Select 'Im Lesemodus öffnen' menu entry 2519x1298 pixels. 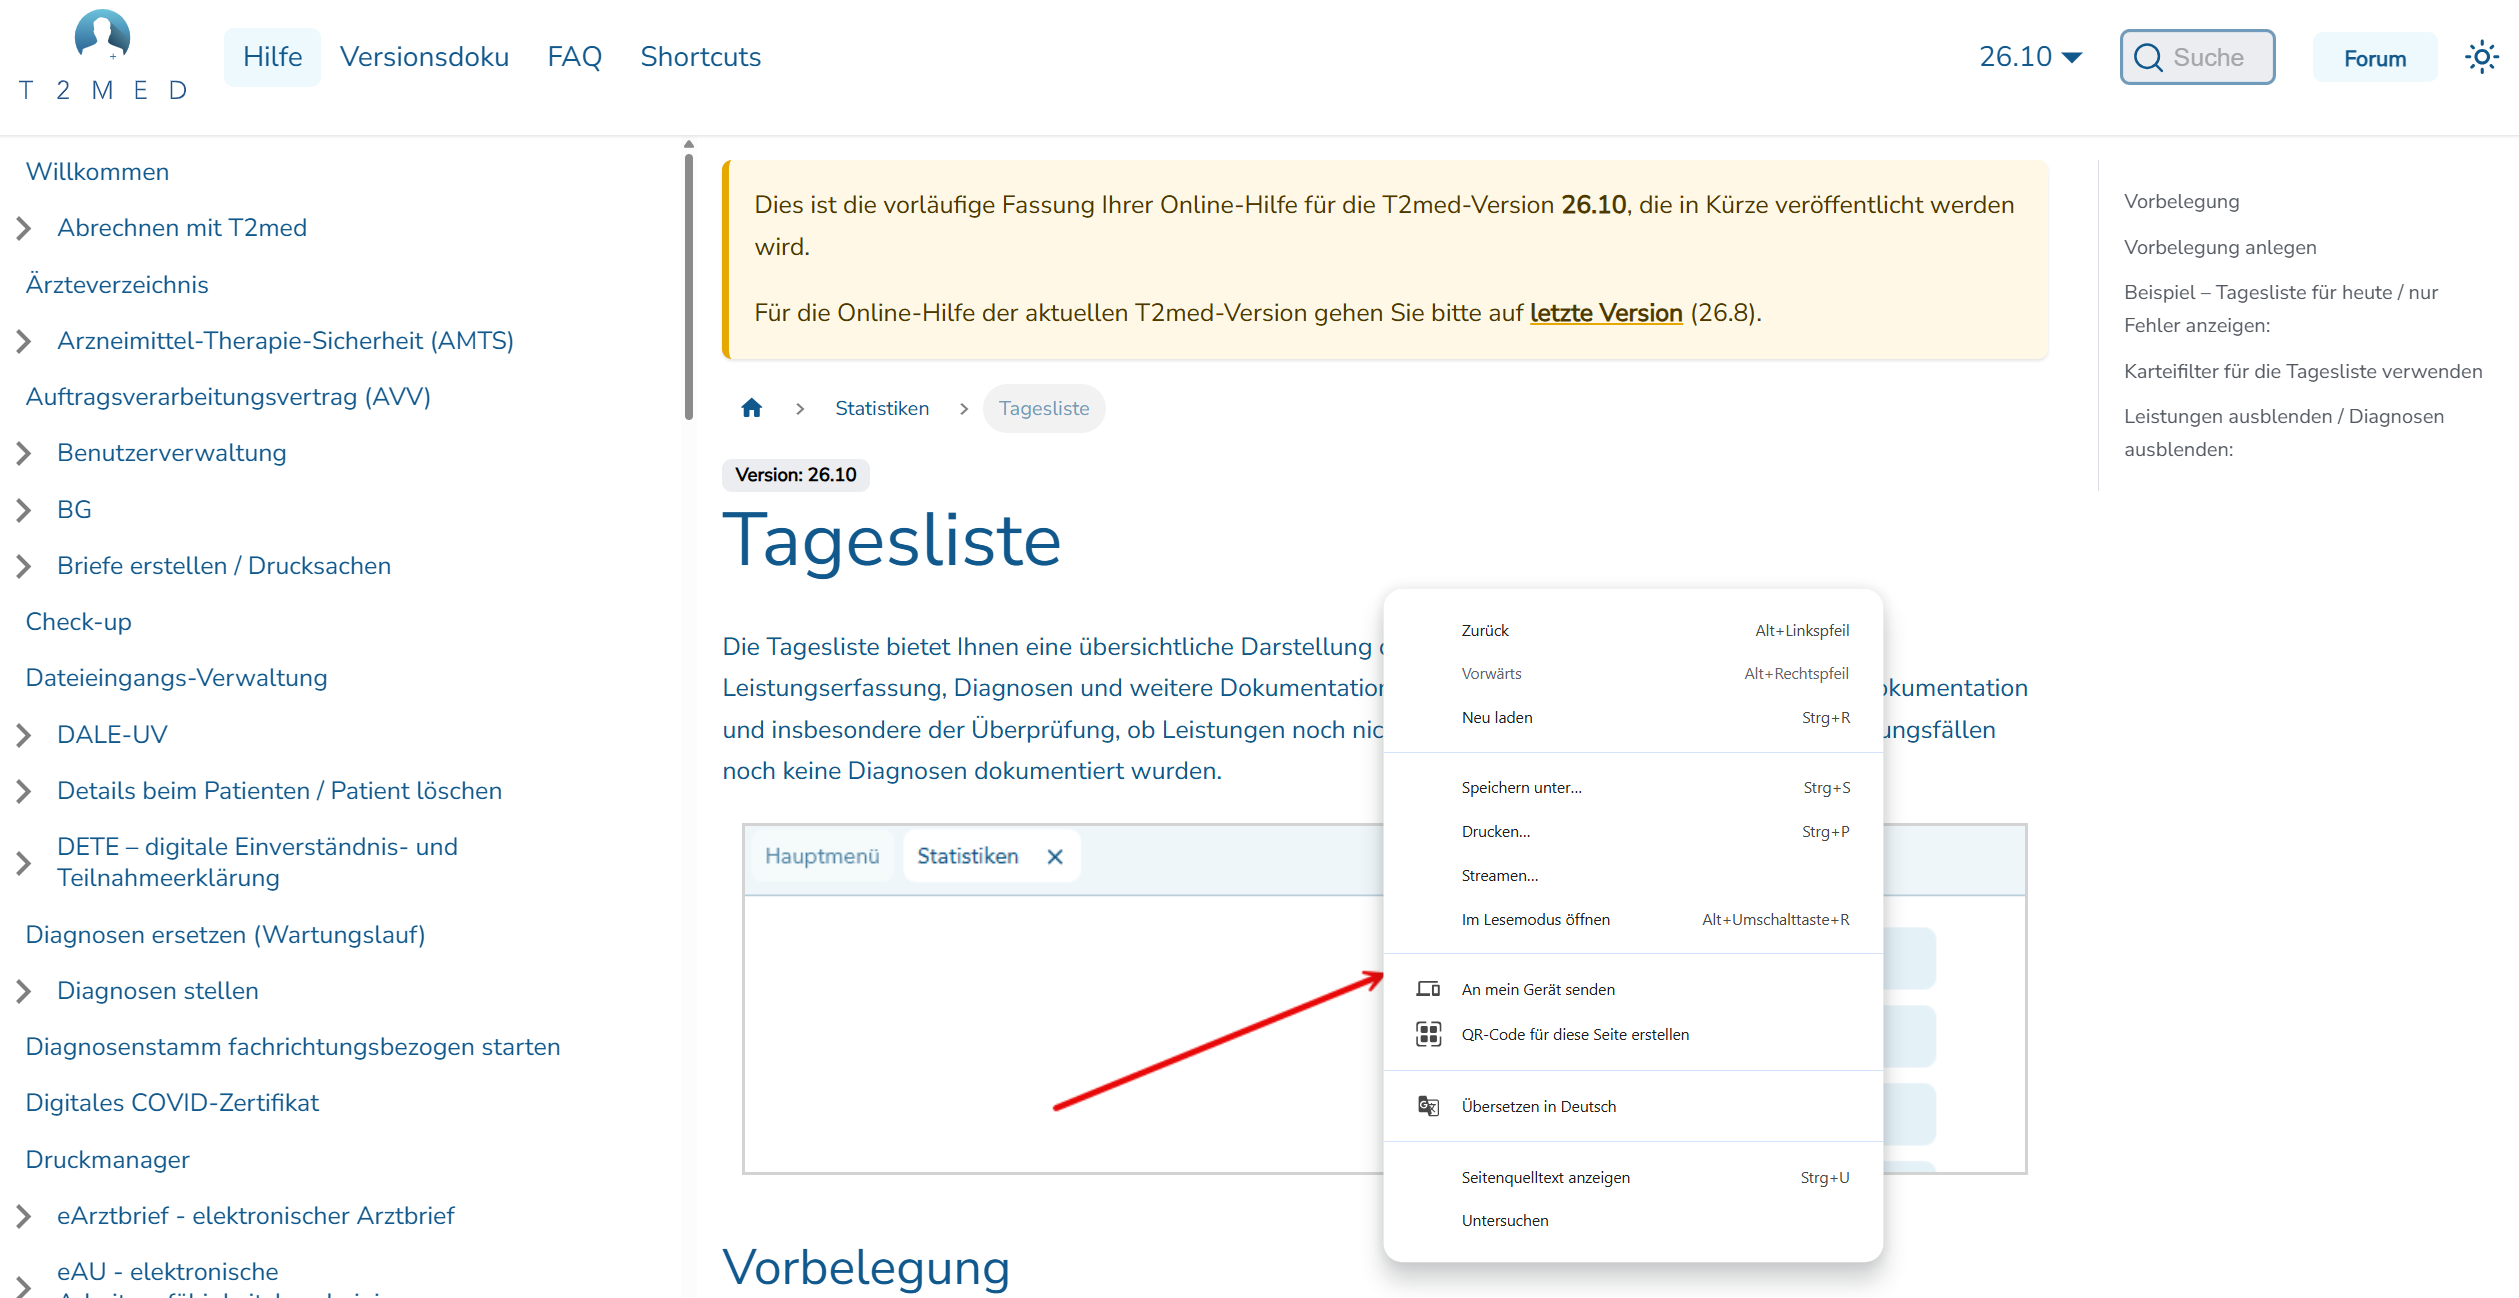coord(1633,919)
